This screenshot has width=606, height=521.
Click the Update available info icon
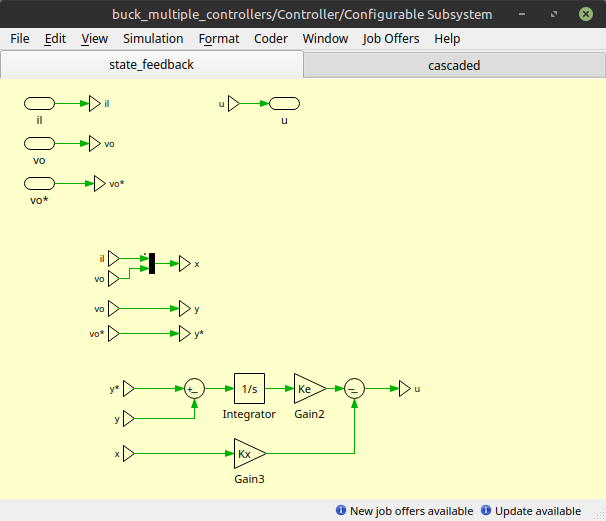pos(486,510)
